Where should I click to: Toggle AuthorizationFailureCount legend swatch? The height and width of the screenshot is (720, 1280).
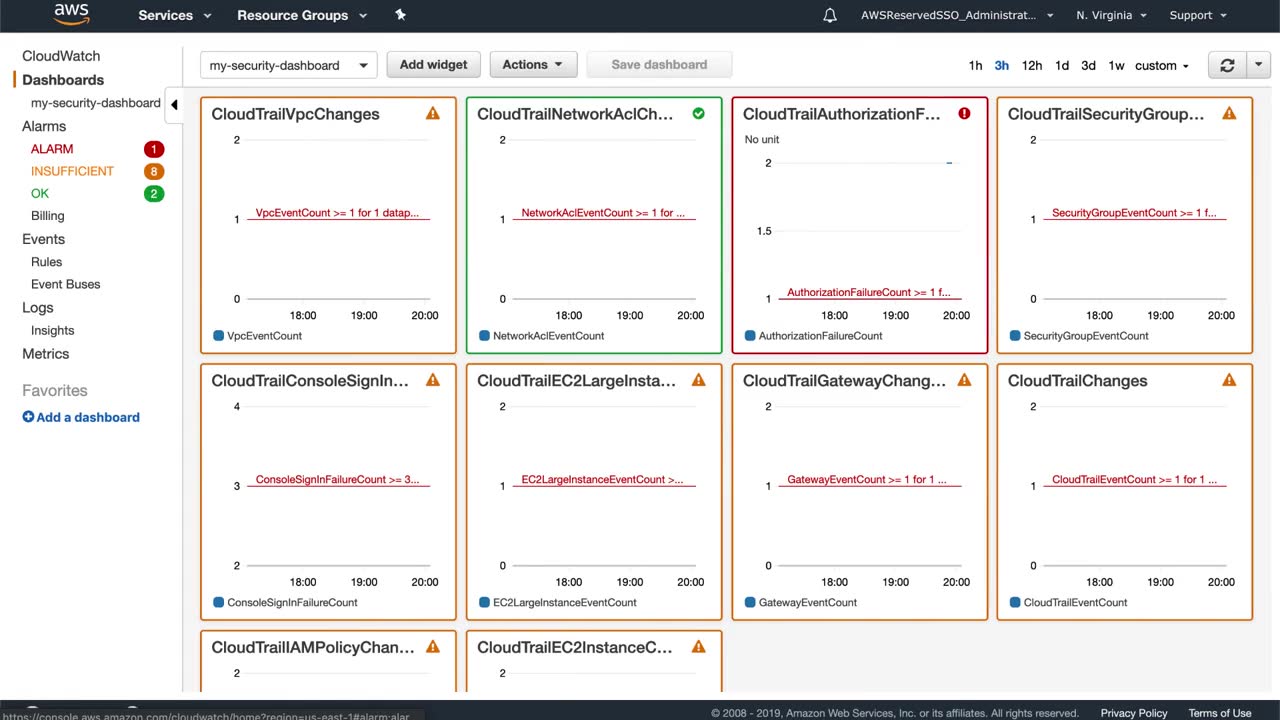(750, 336)
